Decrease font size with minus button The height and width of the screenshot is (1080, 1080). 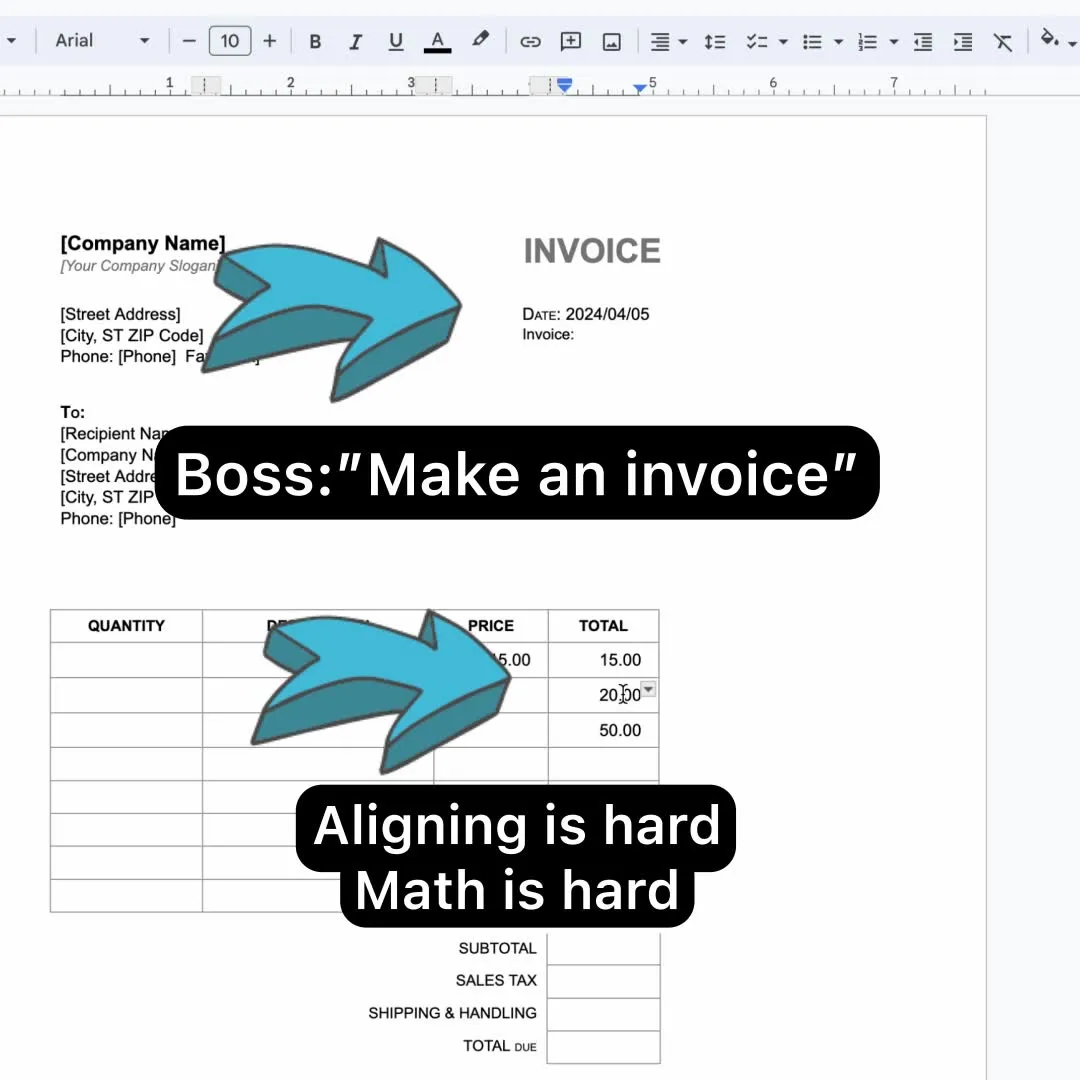[x=189, y=41]
